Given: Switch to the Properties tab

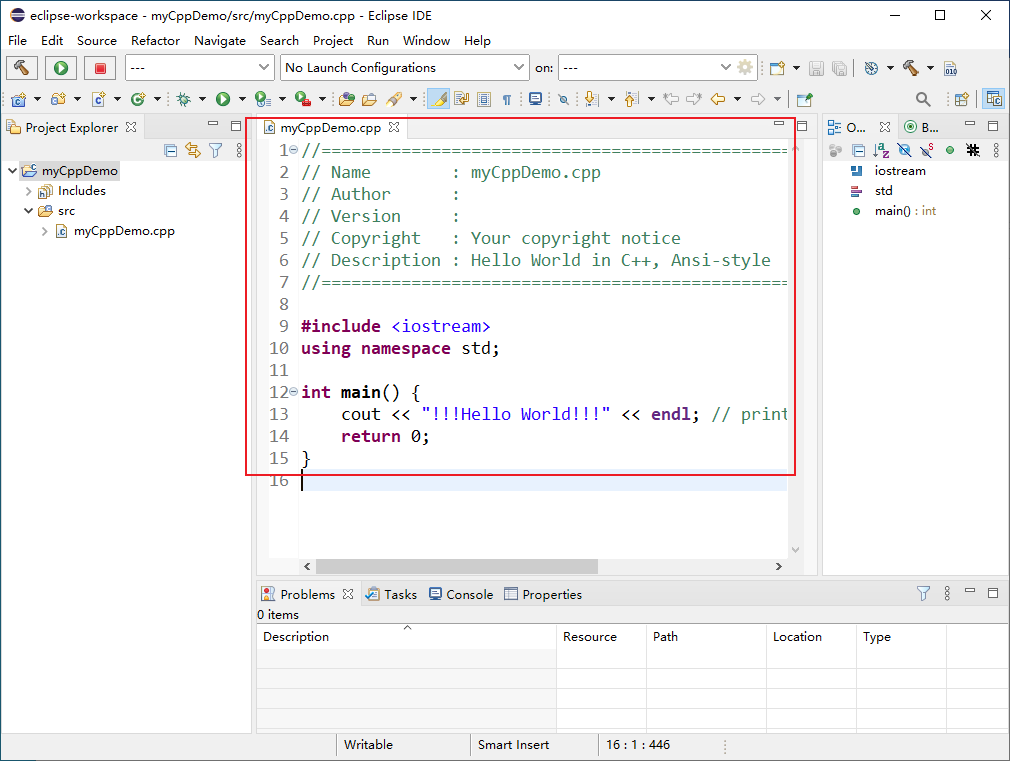Looking at the screenshot, I should click(543, 594).
